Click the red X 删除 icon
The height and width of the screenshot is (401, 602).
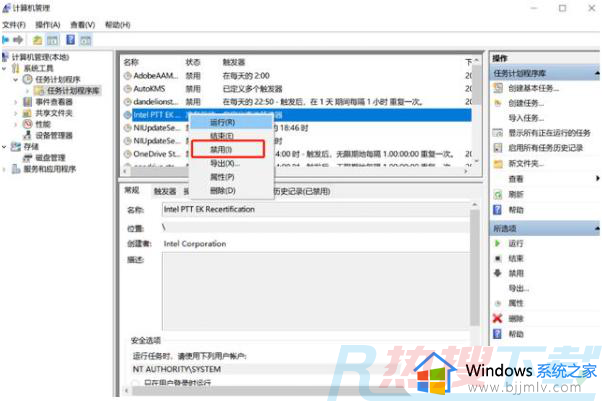(498, 318)
